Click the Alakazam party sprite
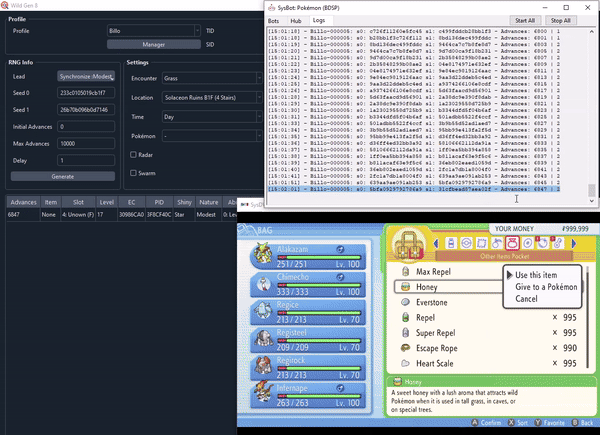Image resolution: width=600 pixels, height=435 pixels. point(263,254)
